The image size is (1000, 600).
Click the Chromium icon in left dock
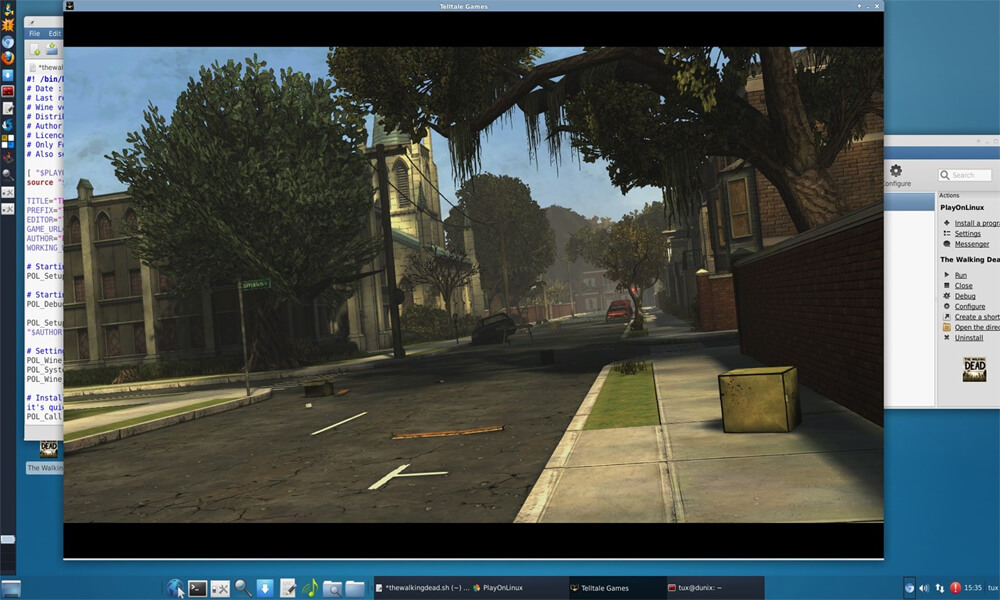(x=8, y=42)
